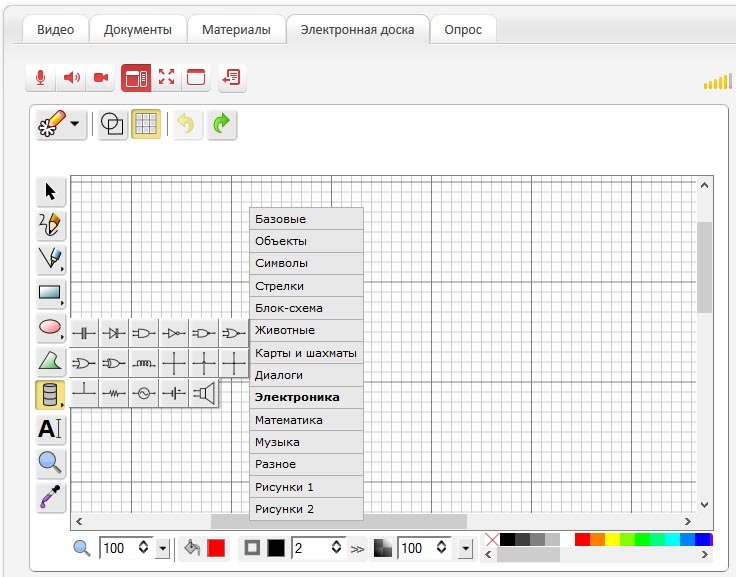Open the Материалы tab
The width and height of the screenshot is (736, 577).
[x=236, y=30]
